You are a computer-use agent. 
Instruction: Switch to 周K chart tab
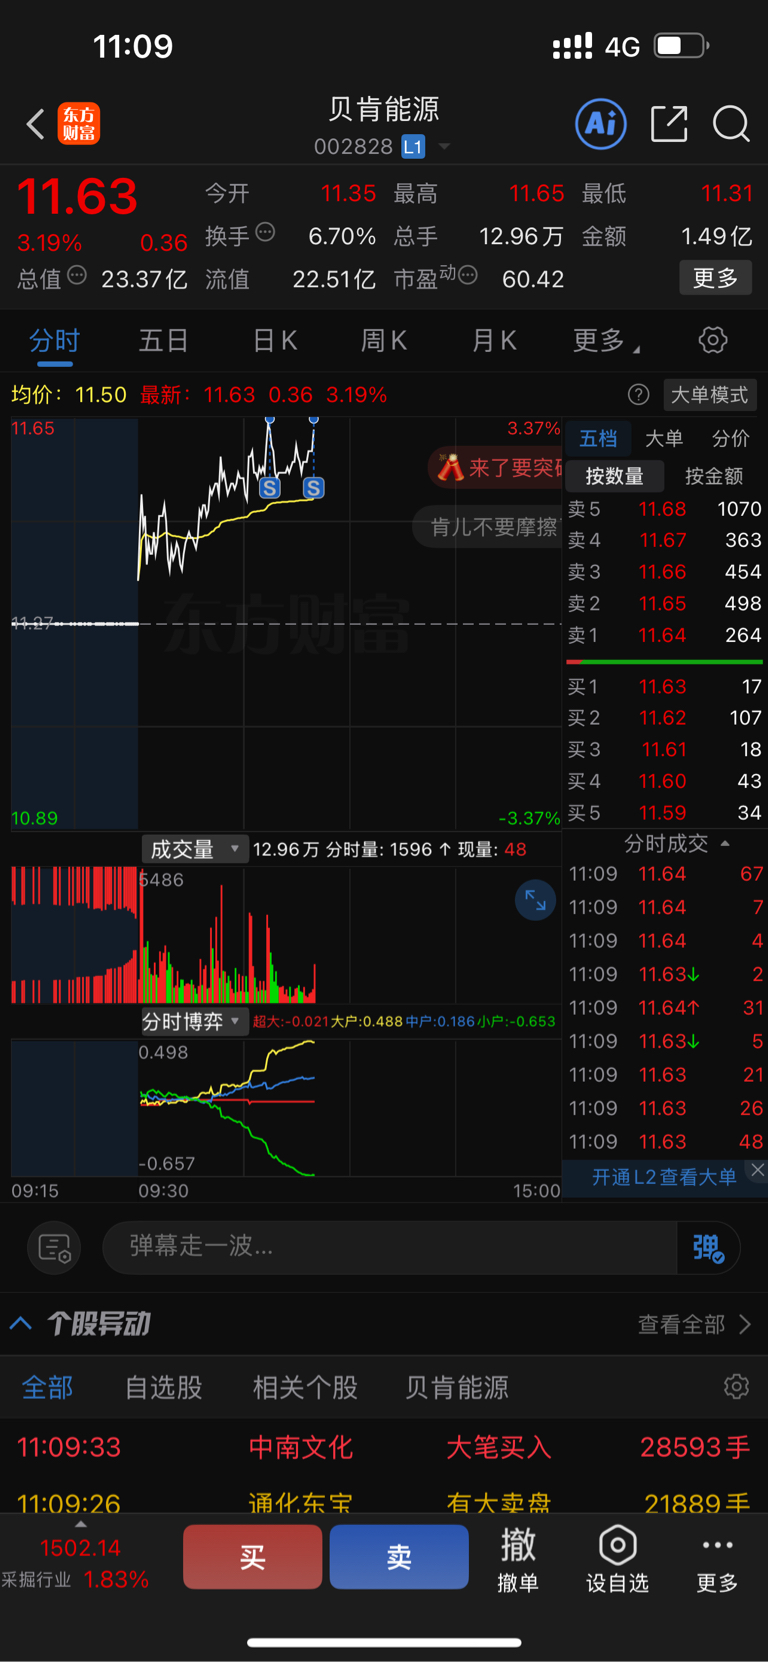tap(384, 341)
